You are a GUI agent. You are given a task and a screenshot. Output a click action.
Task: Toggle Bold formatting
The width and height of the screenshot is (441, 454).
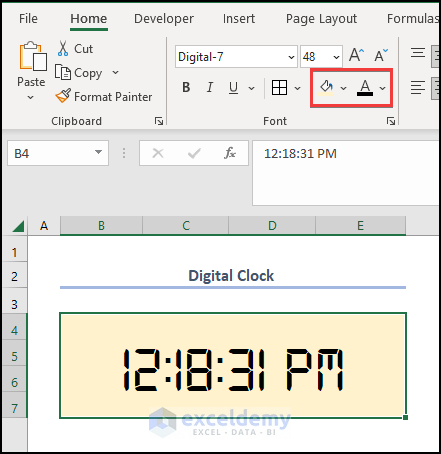coord(186,88)
